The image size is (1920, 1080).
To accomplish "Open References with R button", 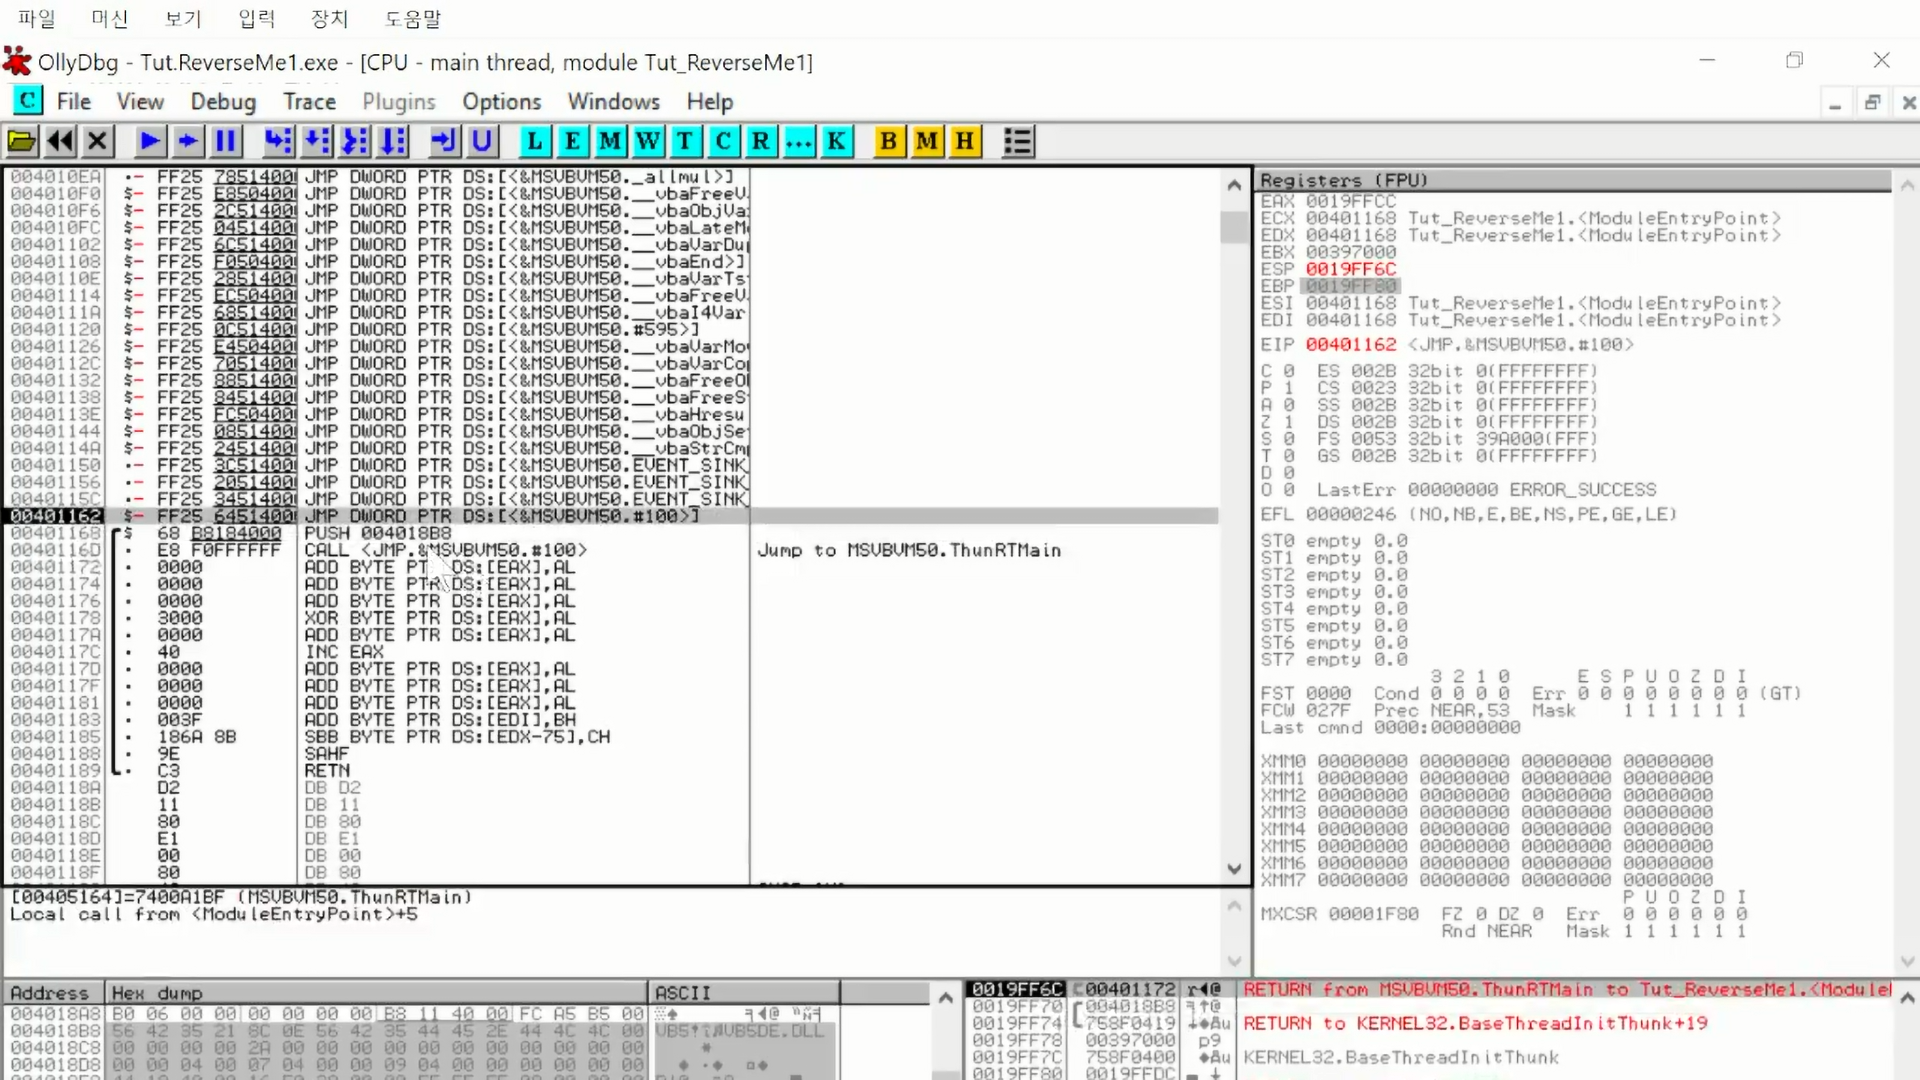I will [761, 142].
